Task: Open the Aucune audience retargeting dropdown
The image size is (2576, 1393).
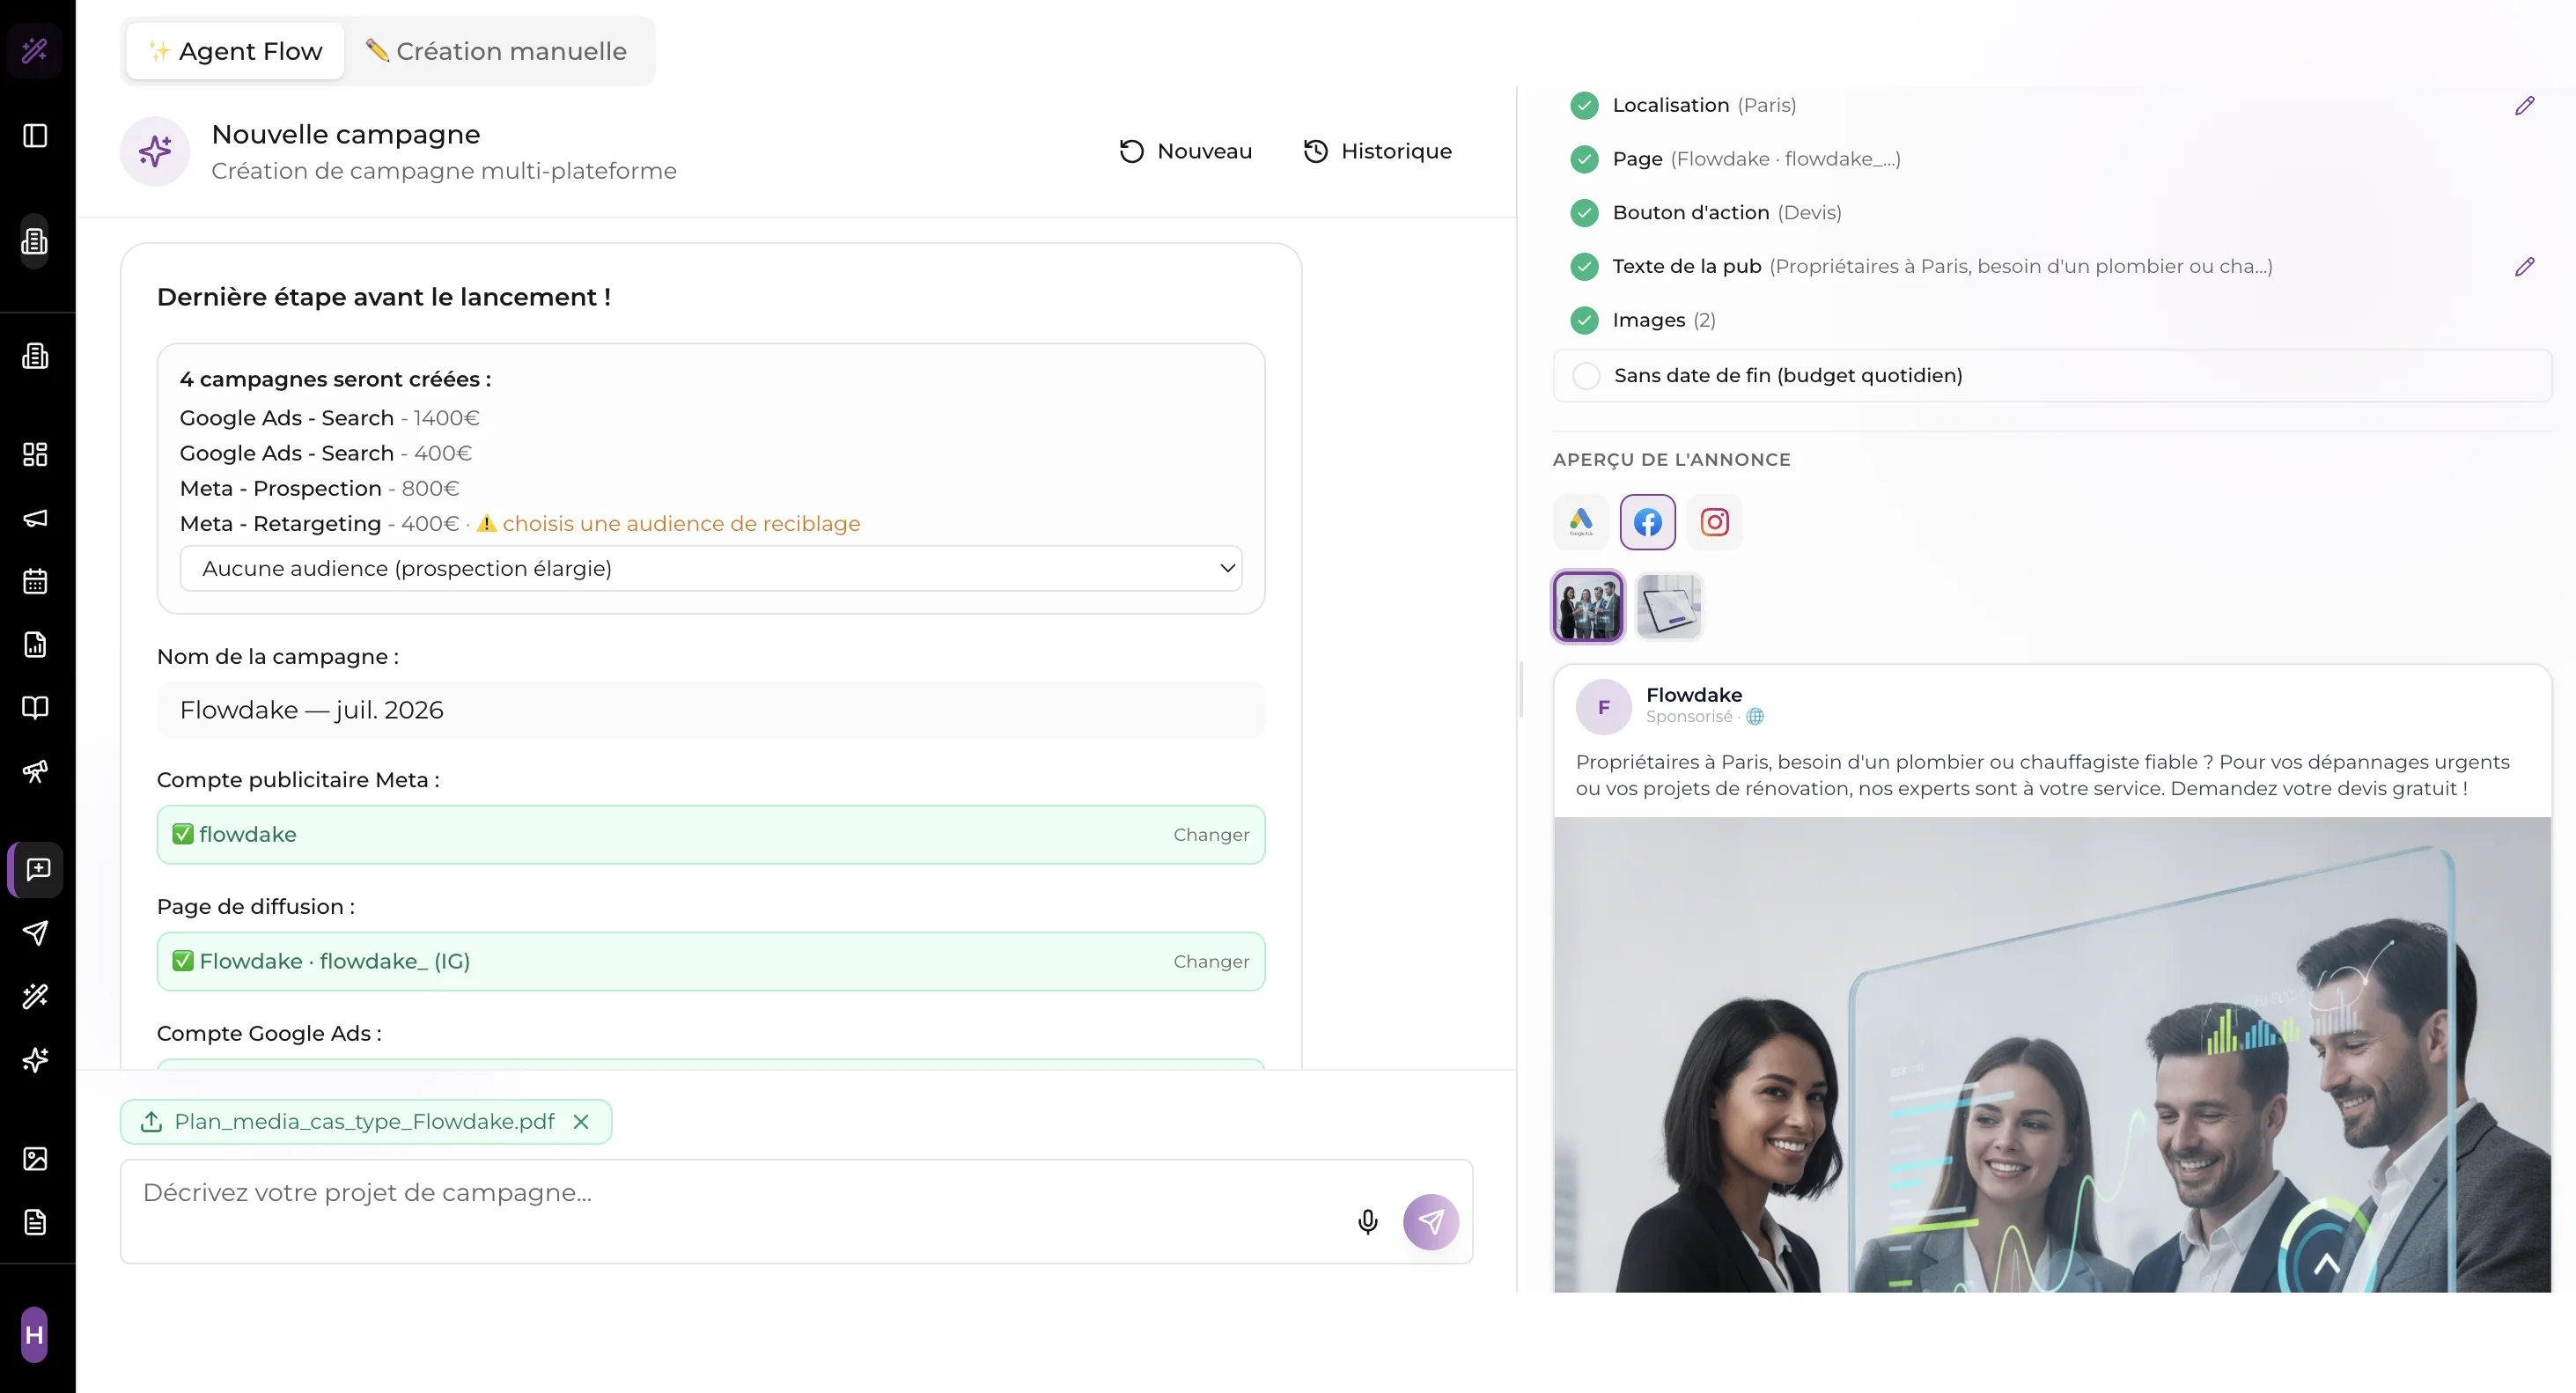Action: pyautogui.click(x=711, y=568)
